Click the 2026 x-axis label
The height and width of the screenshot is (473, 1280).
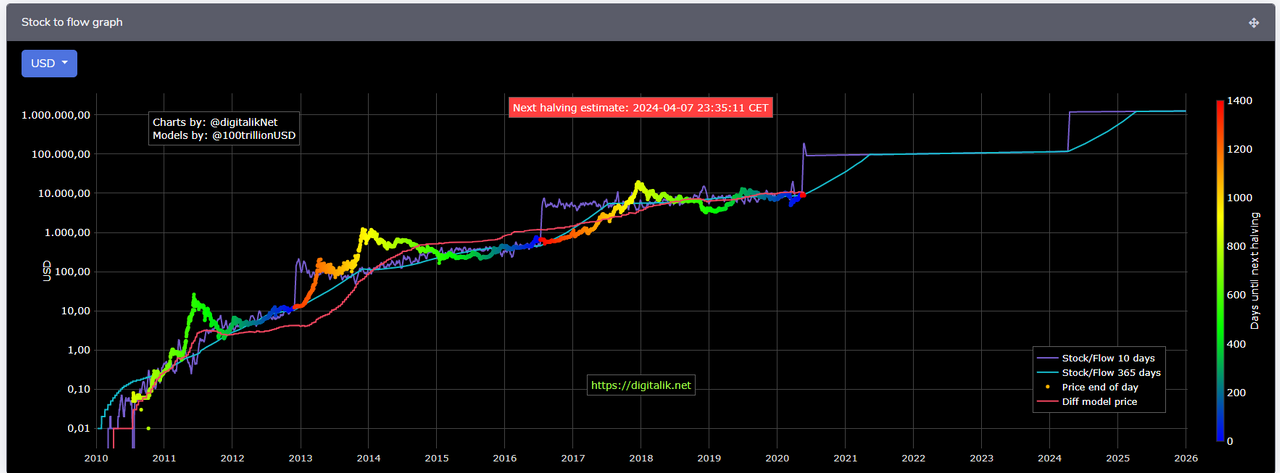(x=1185, y=458)
